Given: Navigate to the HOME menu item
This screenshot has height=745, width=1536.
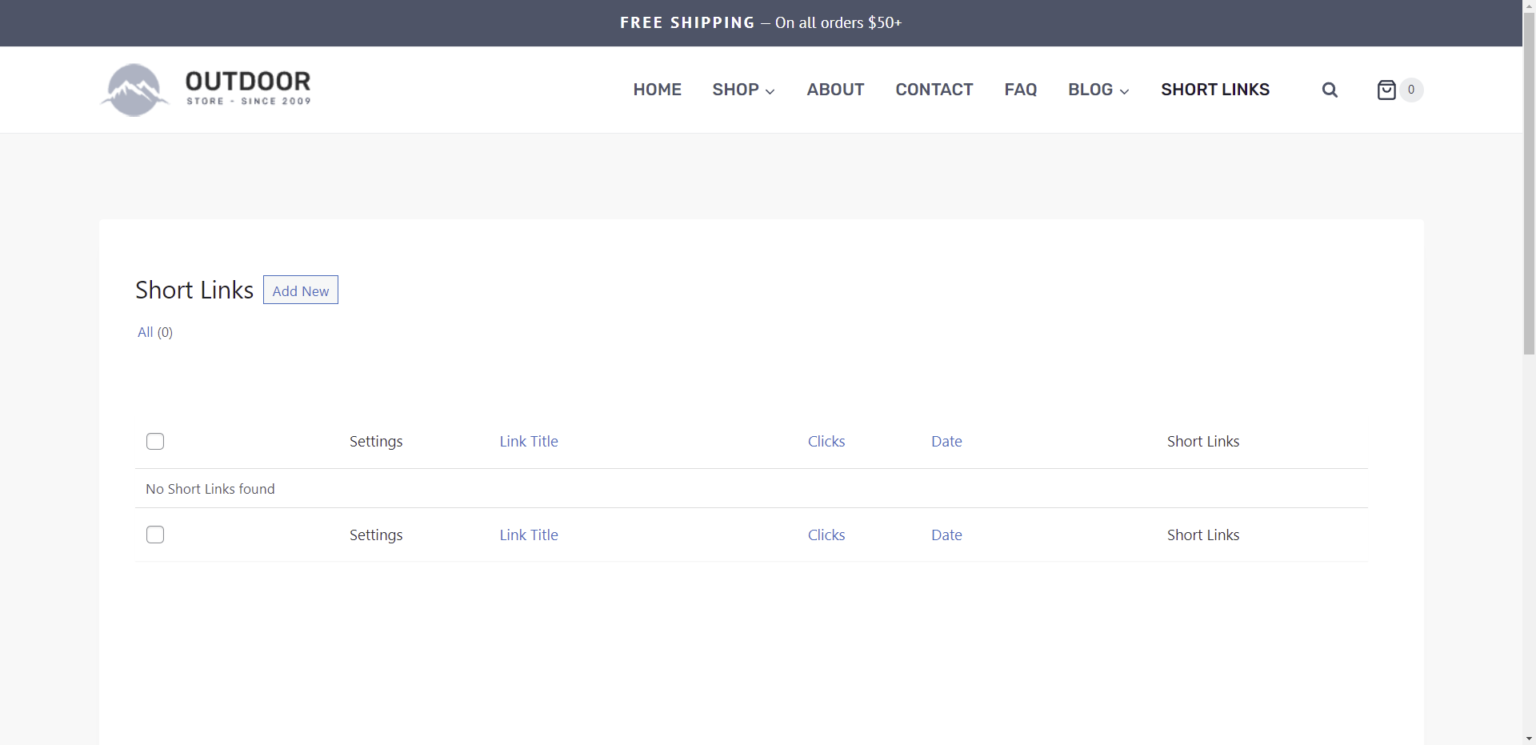Looking at the screenshot, I should [x=657, y=89].
